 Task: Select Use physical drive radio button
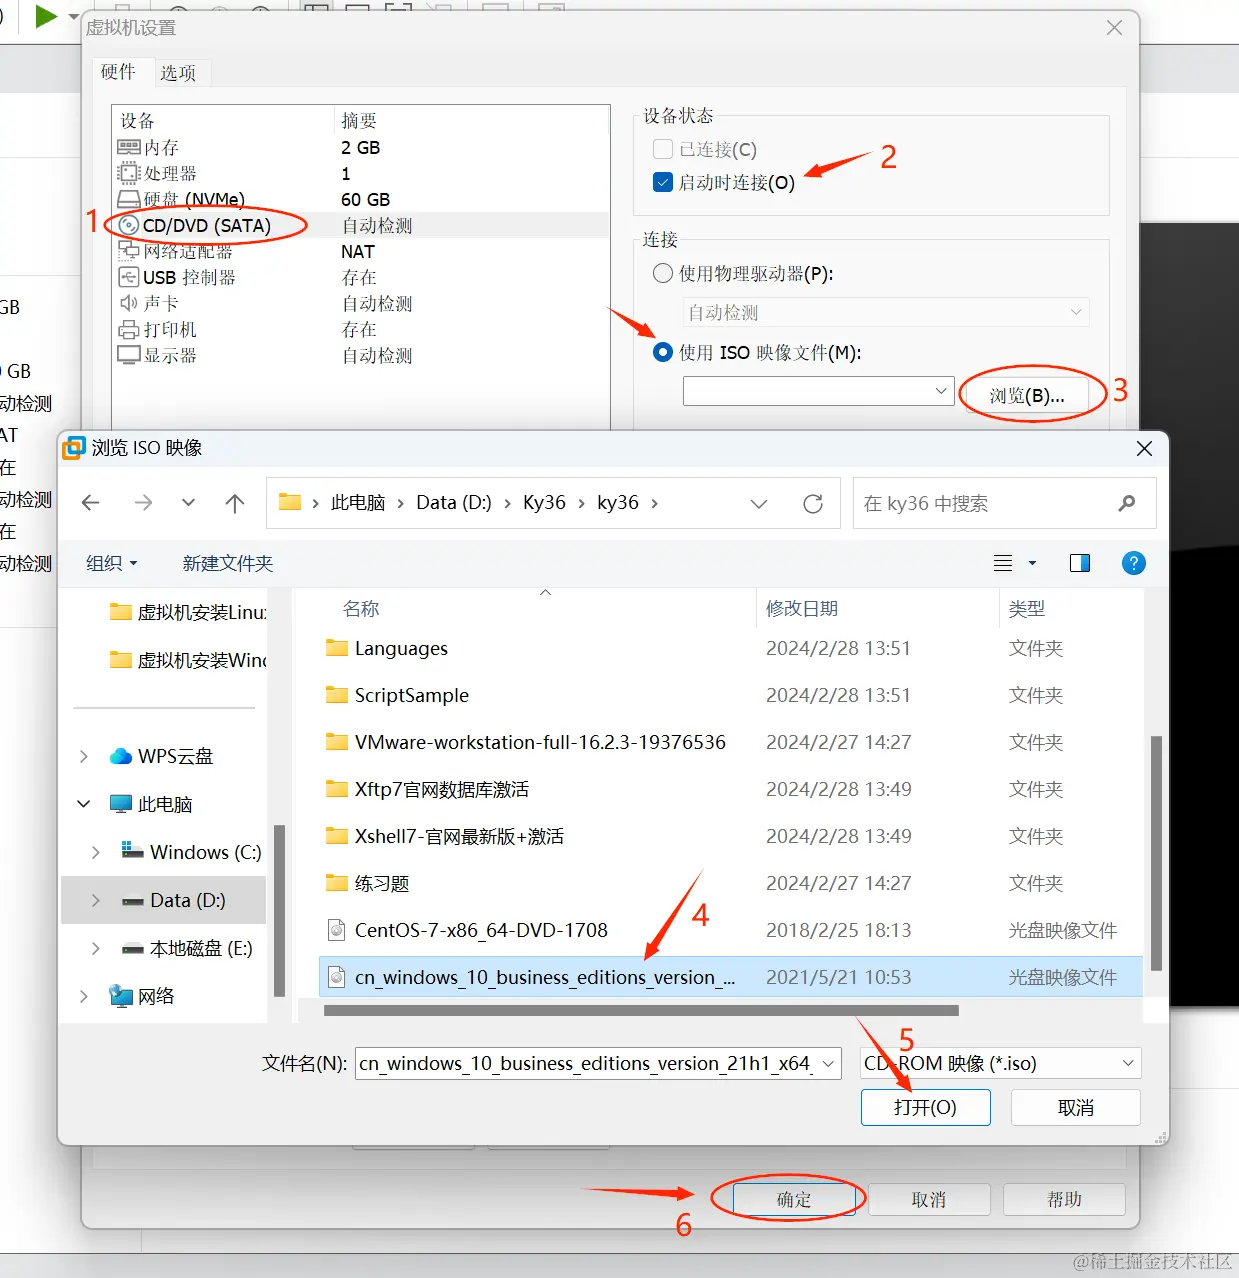[x=662, y=273]
